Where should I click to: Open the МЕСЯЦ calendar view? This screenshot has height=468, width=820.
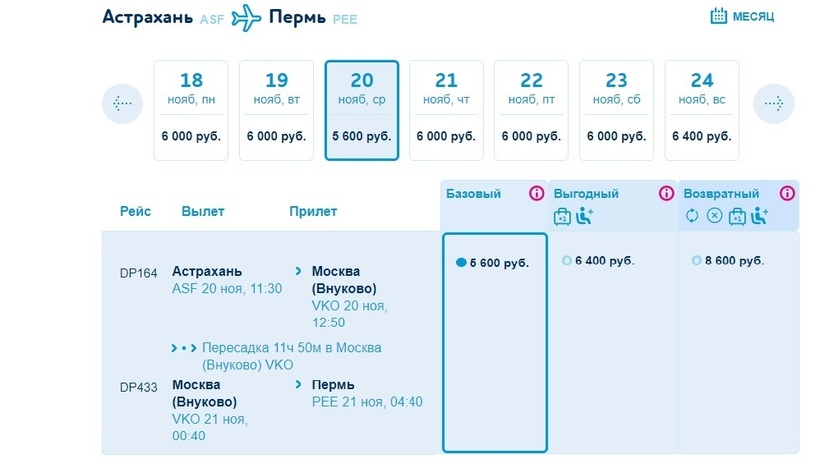(742, 16)
